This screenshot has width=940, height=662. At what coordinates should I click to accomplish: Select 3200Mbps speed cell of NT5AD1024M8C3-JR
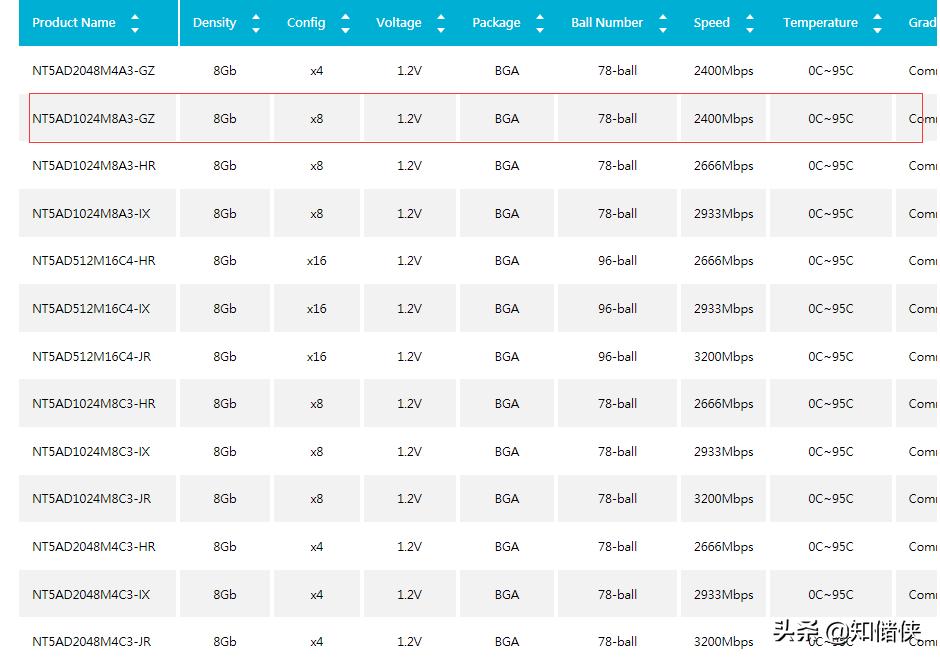coord(724,499)
